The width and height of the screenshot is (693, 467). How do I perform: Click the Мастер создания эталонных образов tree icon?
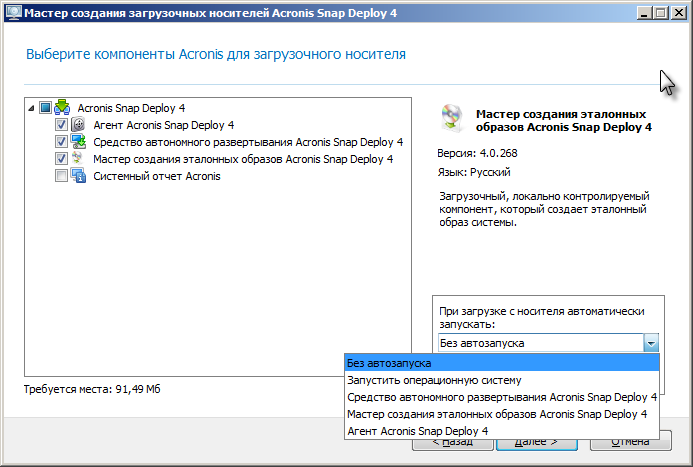[78, 159]
